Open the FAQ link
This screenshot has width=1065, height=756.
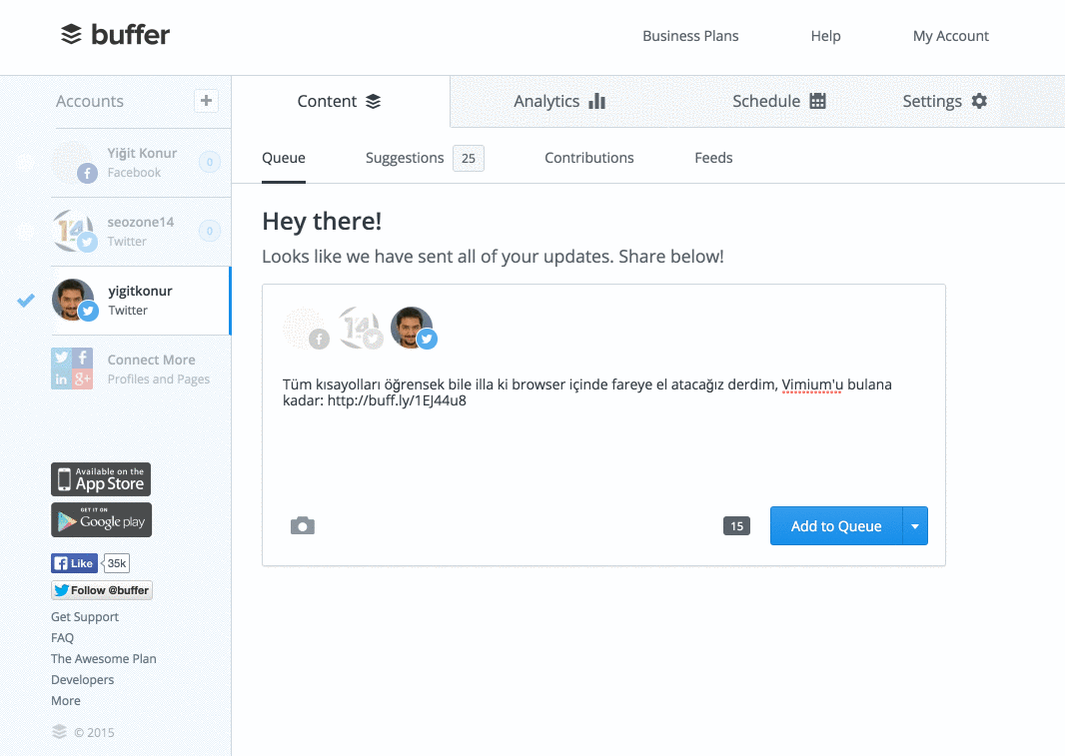[62, 638]
